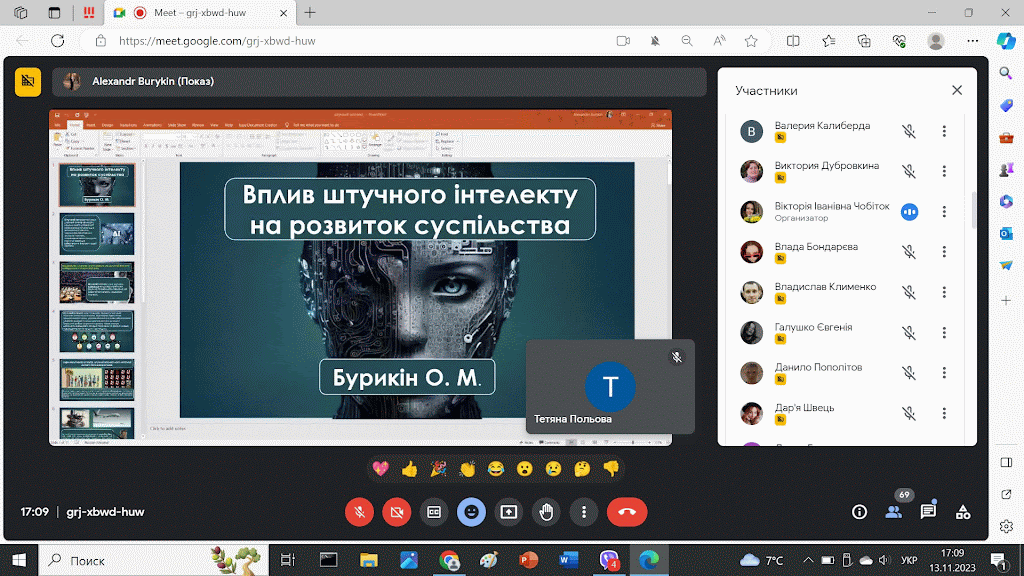Open a new browser tab
The width and height of the screenshot is (1024, 576).
point(310,13)
